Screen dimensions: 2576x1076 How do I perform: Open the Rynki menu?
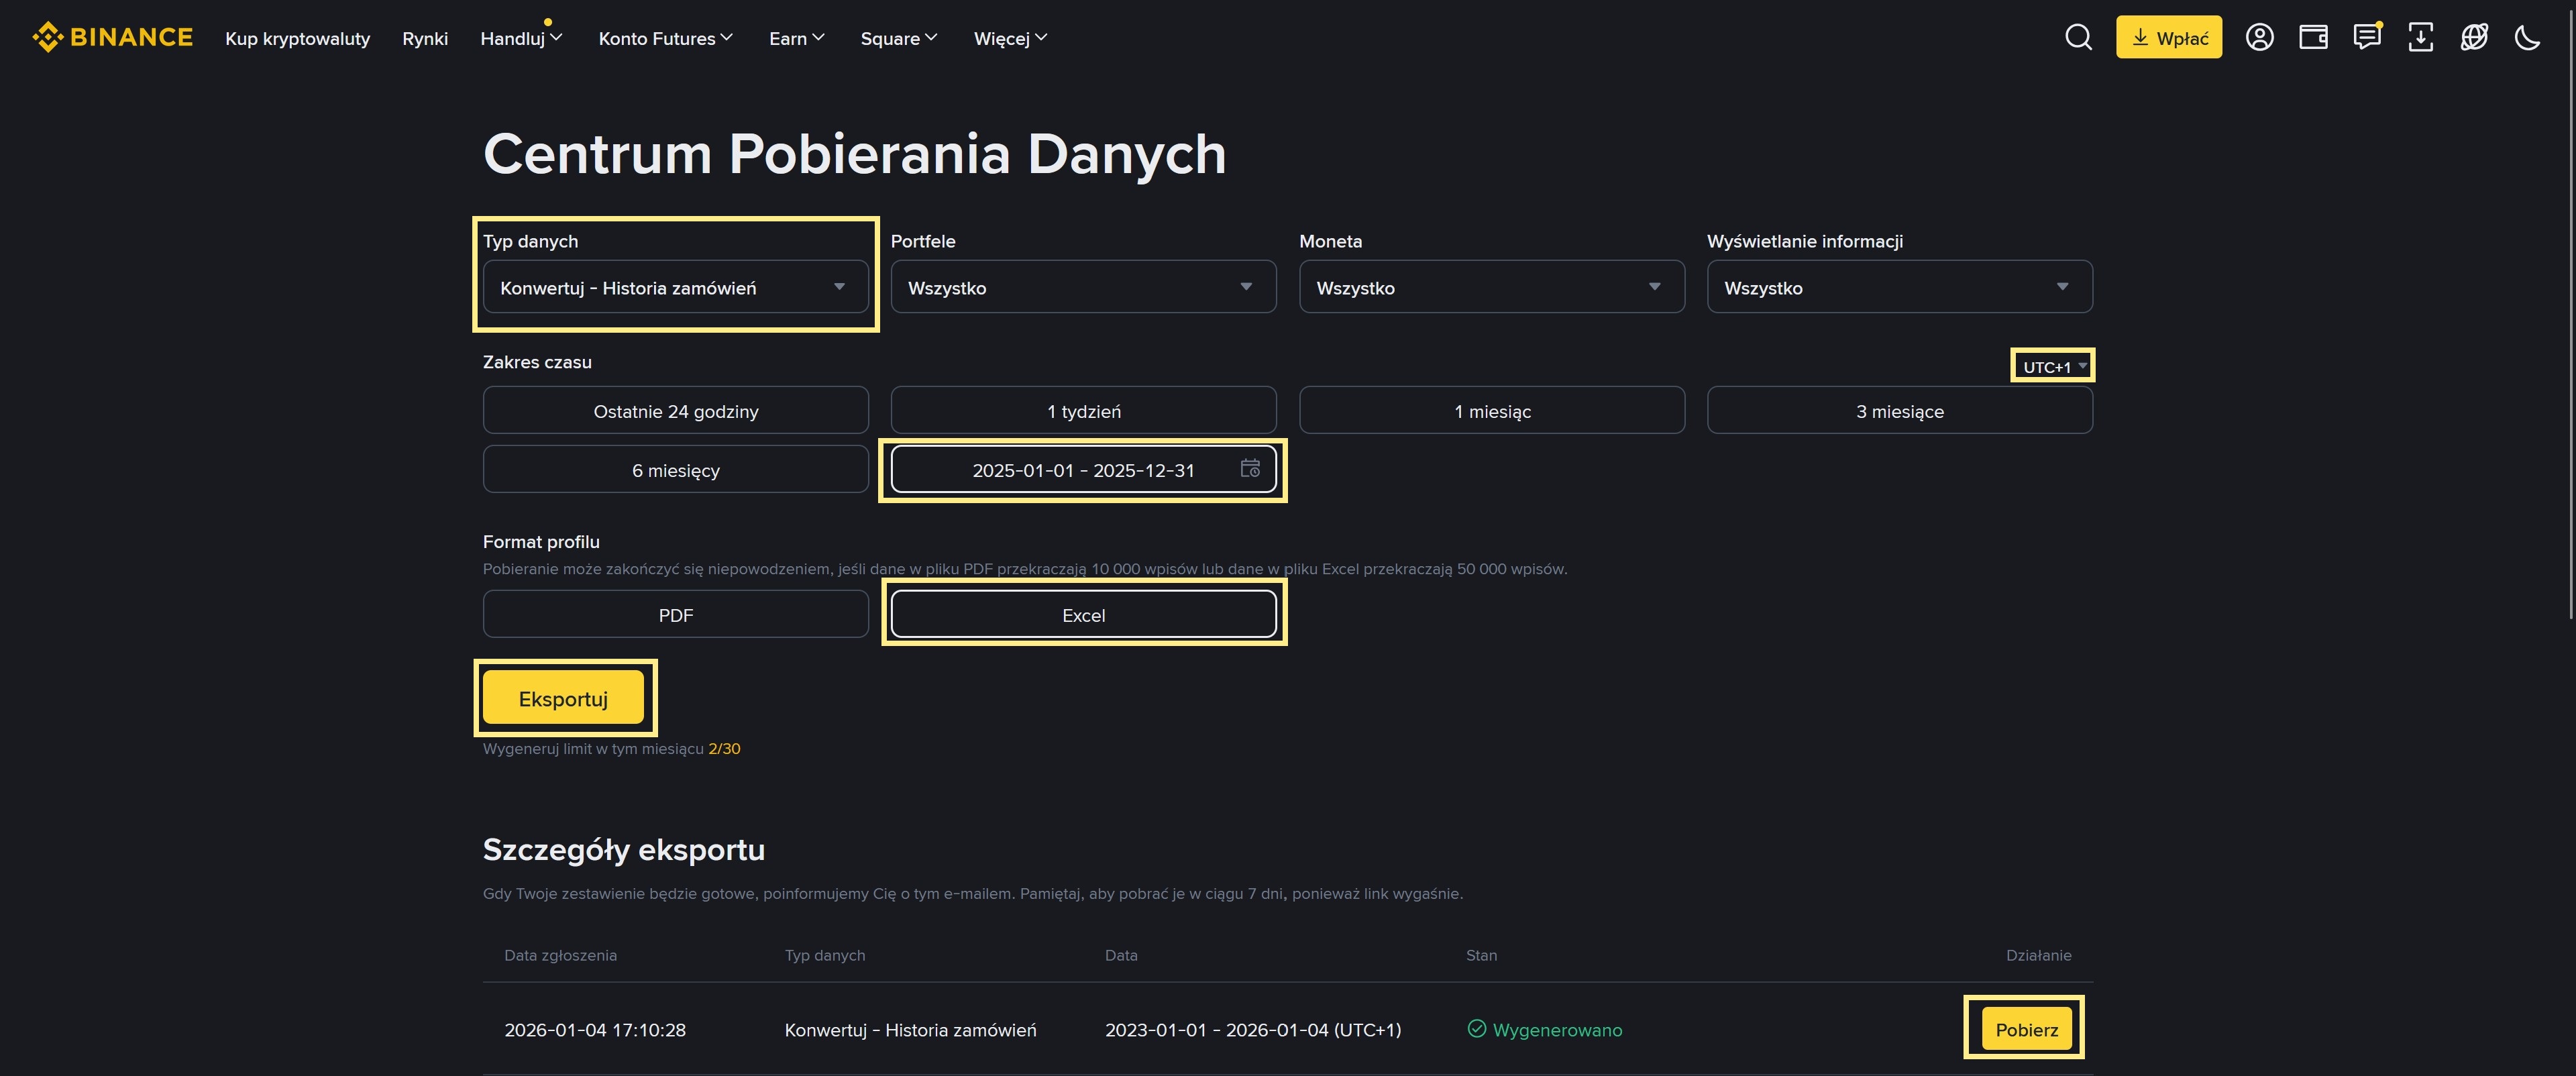(424, 38)
